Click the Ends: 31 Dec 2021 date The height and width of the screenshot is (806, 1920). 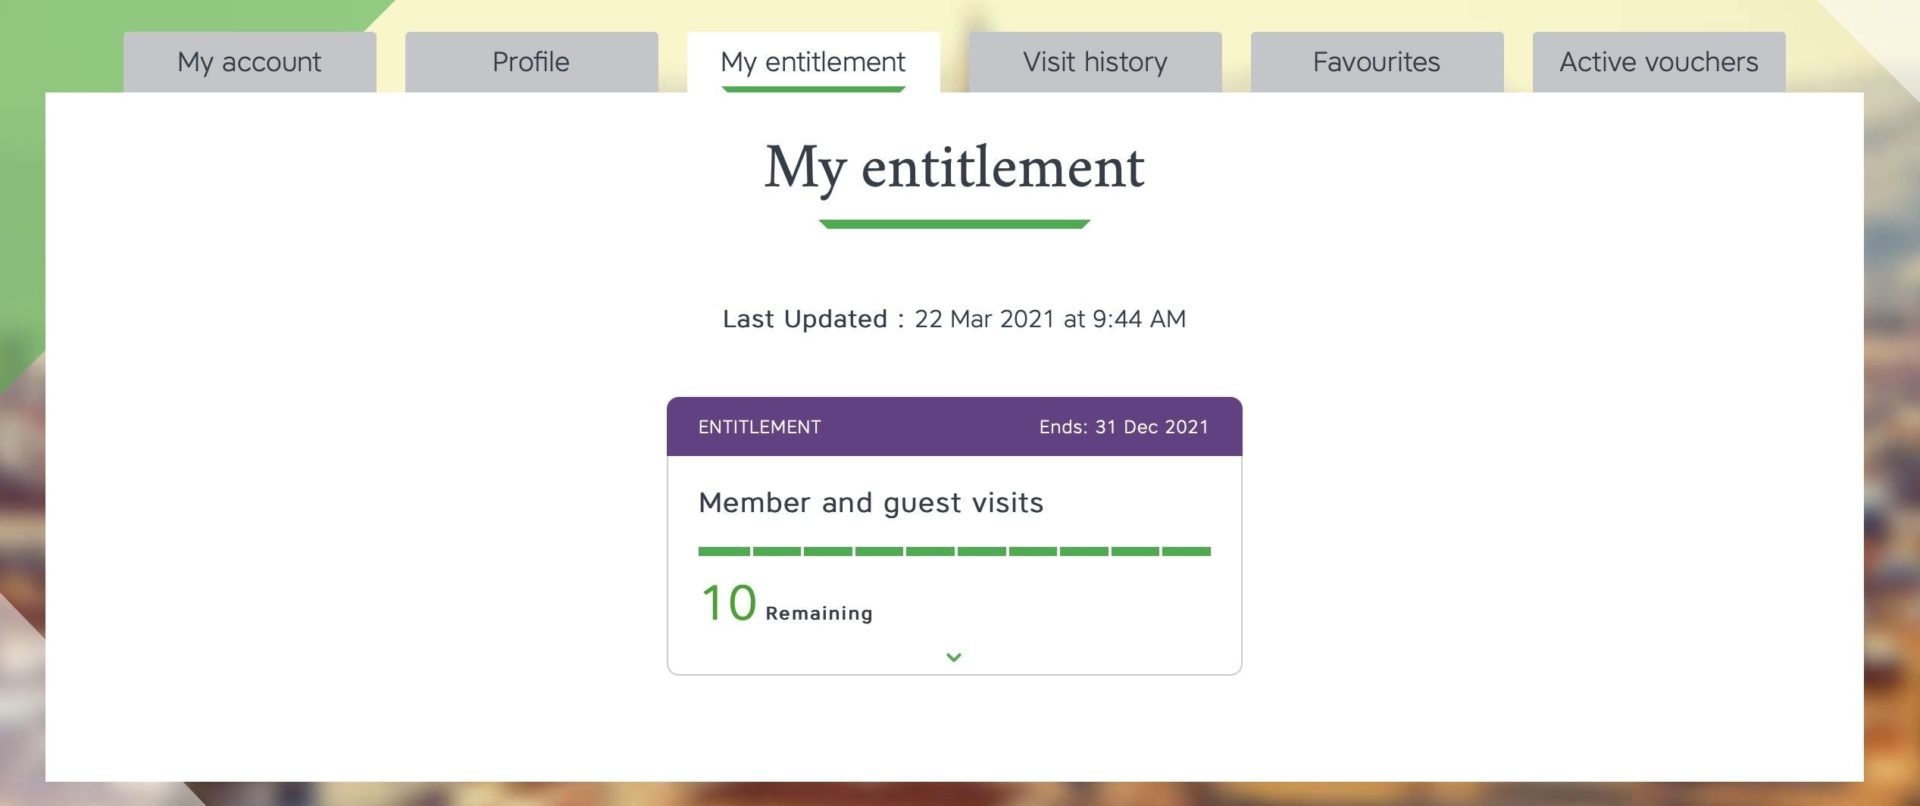point(1123,427)
